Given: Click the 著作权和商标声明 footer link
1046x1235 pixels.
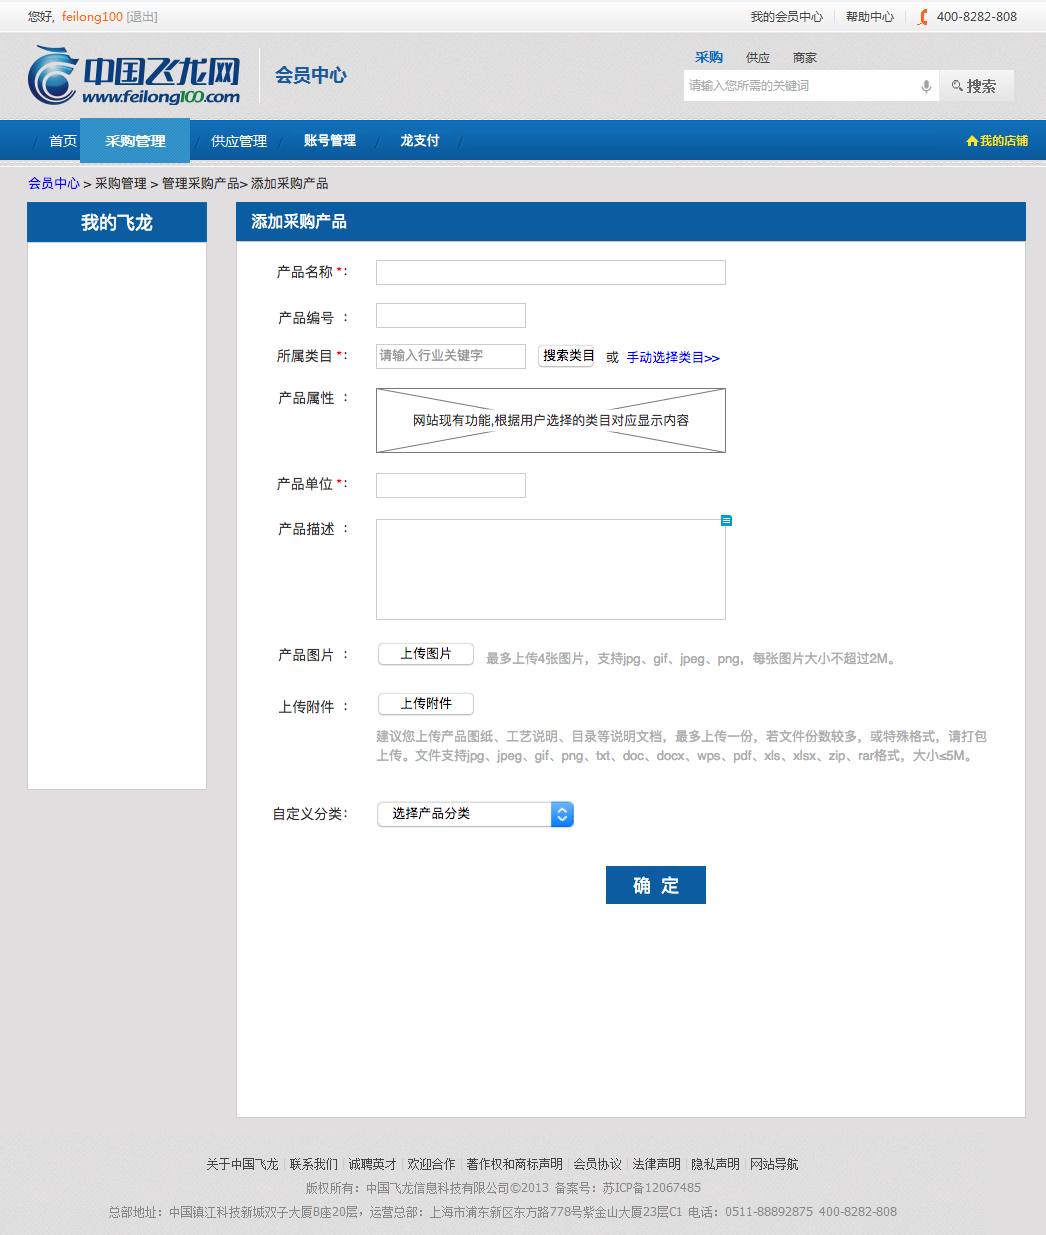Looking at the screenshot, I should (x=514, y=1165).
